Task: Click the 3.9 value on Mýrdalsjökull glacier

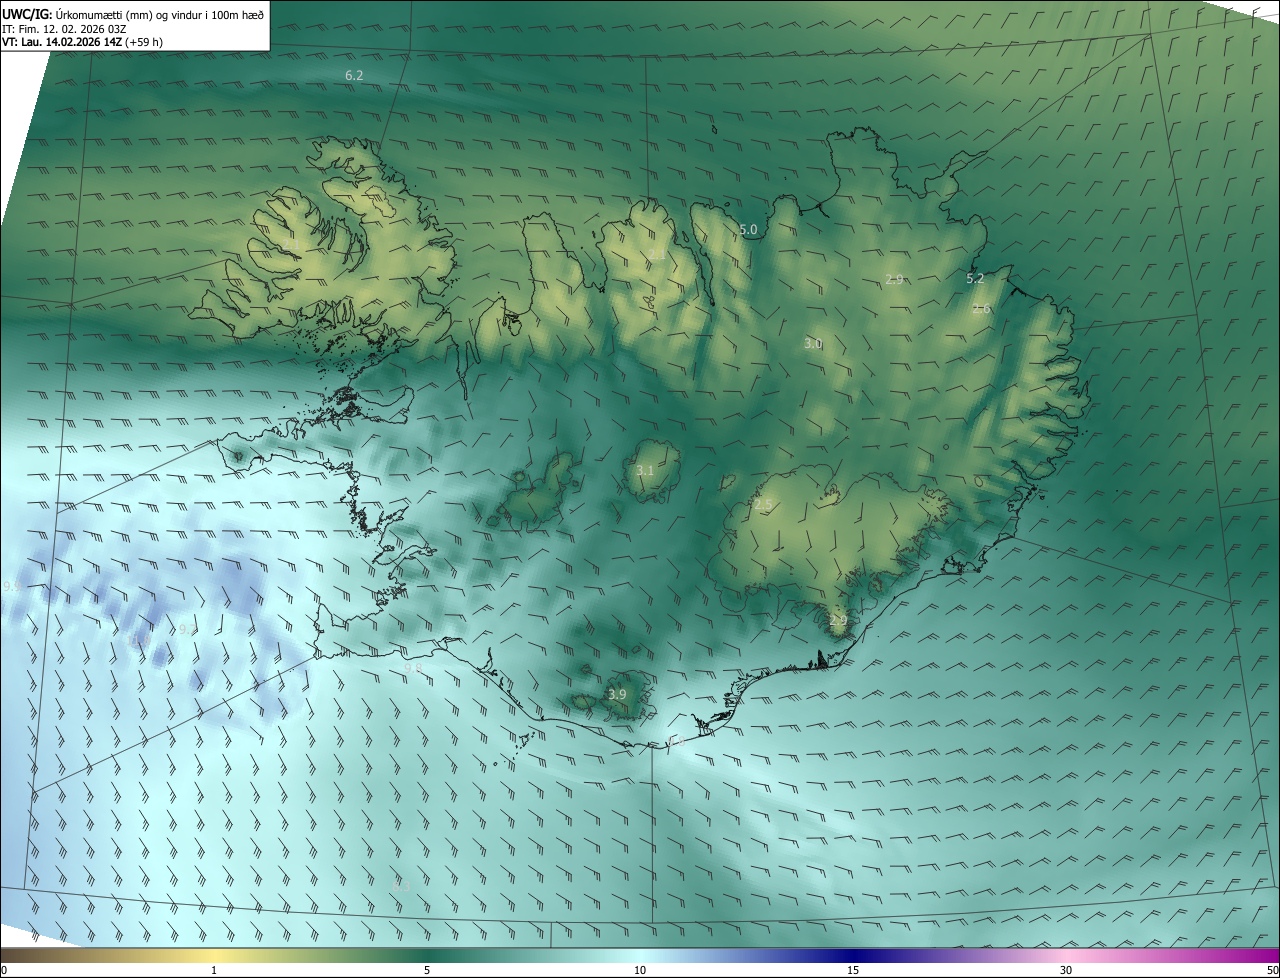Action: coord(617,695)
